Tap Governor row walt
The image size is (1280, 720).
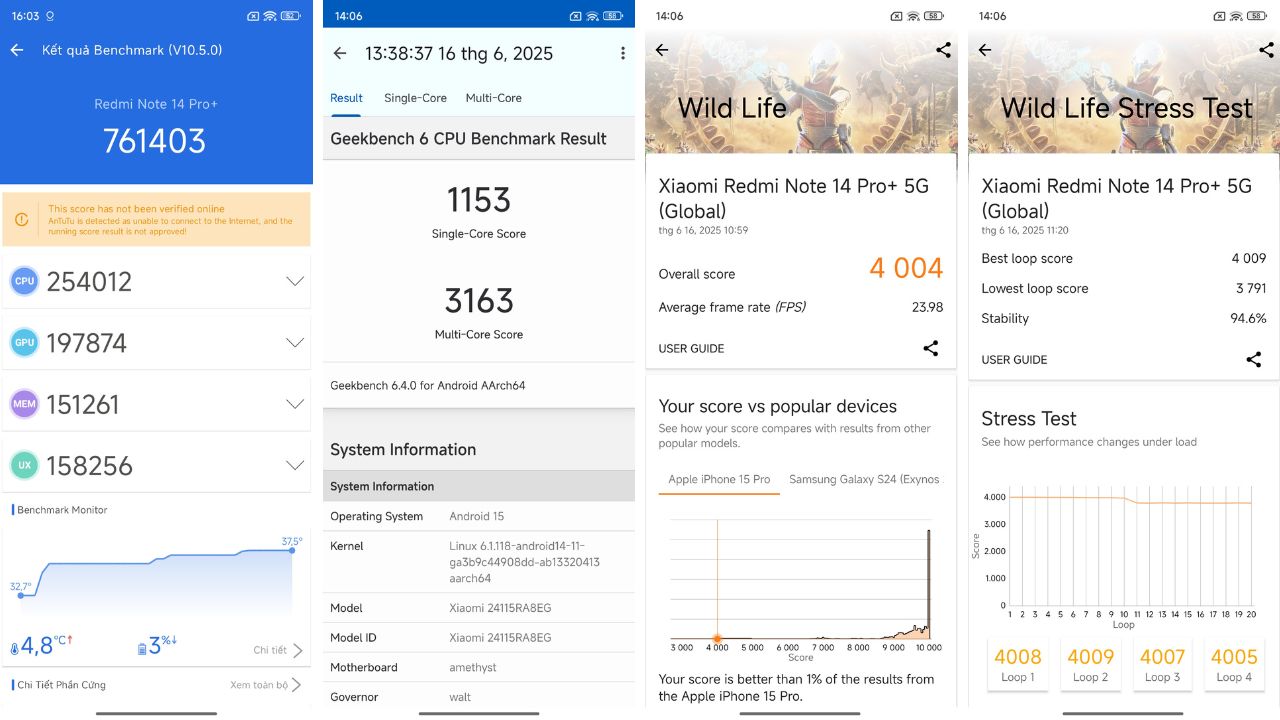coord(479,697)
